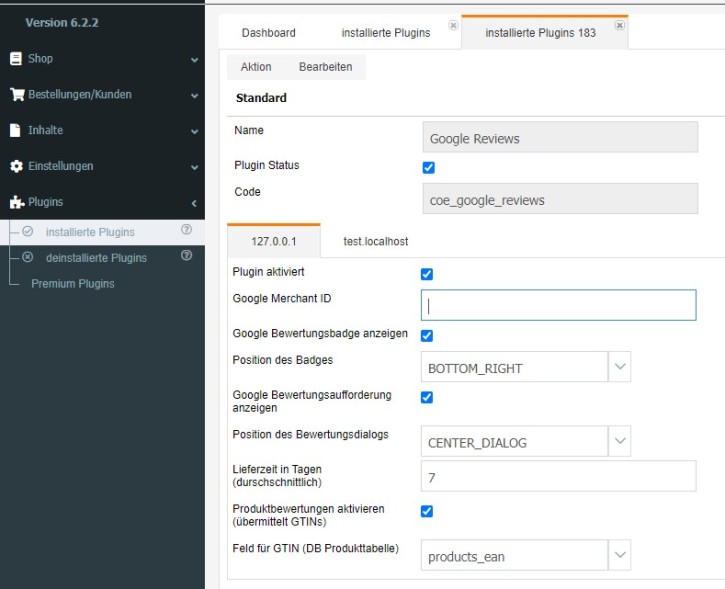Image resolution: width=725 pixels, height=589 pixels.
Task: Toggle Google Bewertungsaufforderung anzeigen checkbox
Action: point(427,398)
